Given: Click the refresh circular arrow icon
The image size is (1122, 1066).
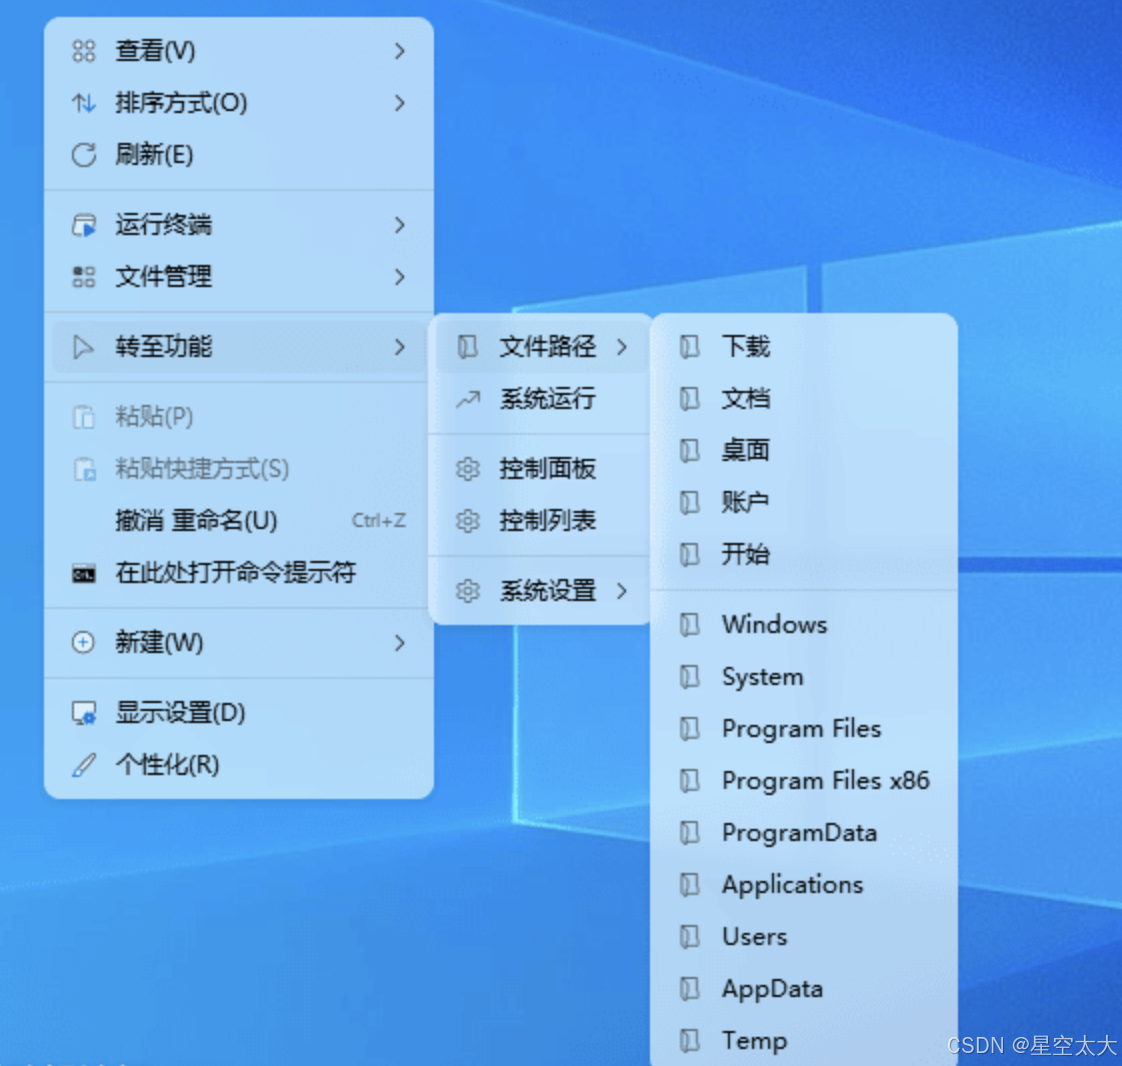Looking at the screenshot, I should [84, 155].
